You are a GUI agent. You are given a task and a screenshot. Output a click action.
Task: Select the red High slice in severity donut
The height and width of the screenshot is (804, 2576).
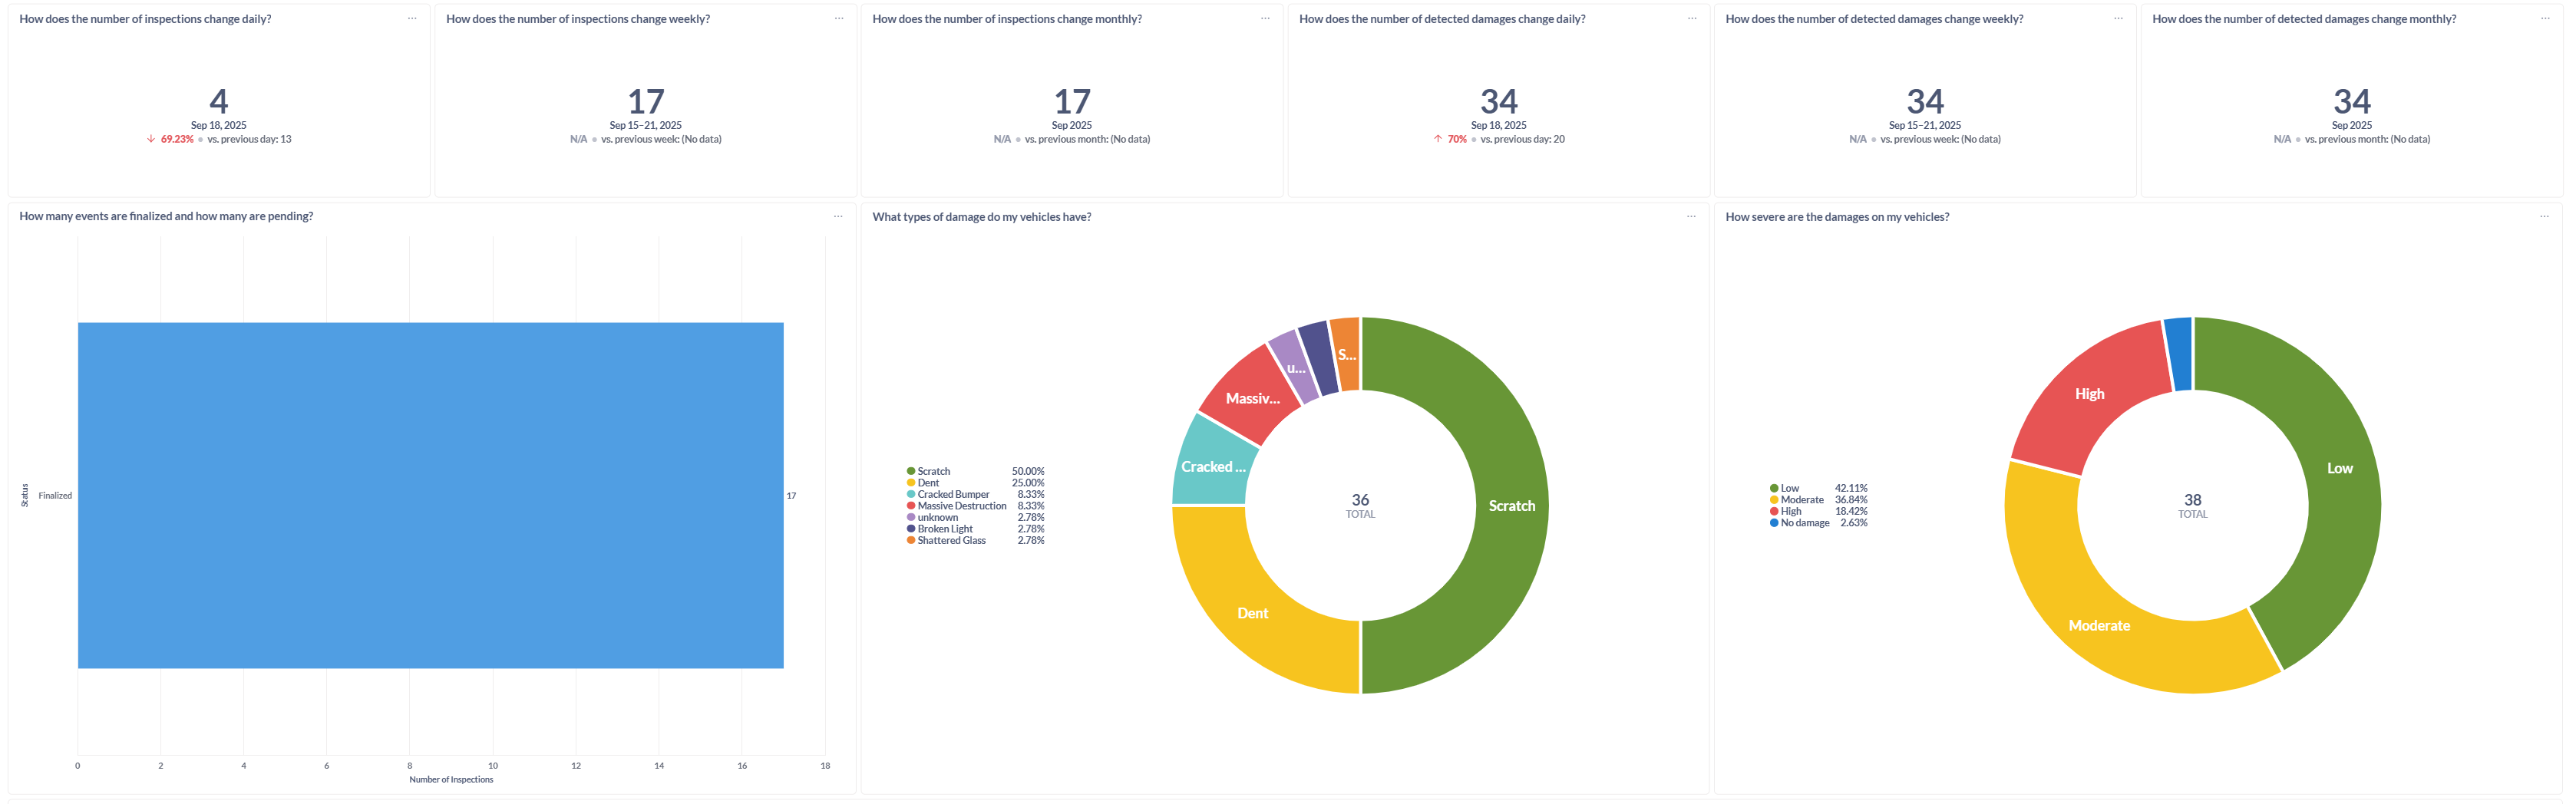pyautogui.click(x=2090, y=394)
